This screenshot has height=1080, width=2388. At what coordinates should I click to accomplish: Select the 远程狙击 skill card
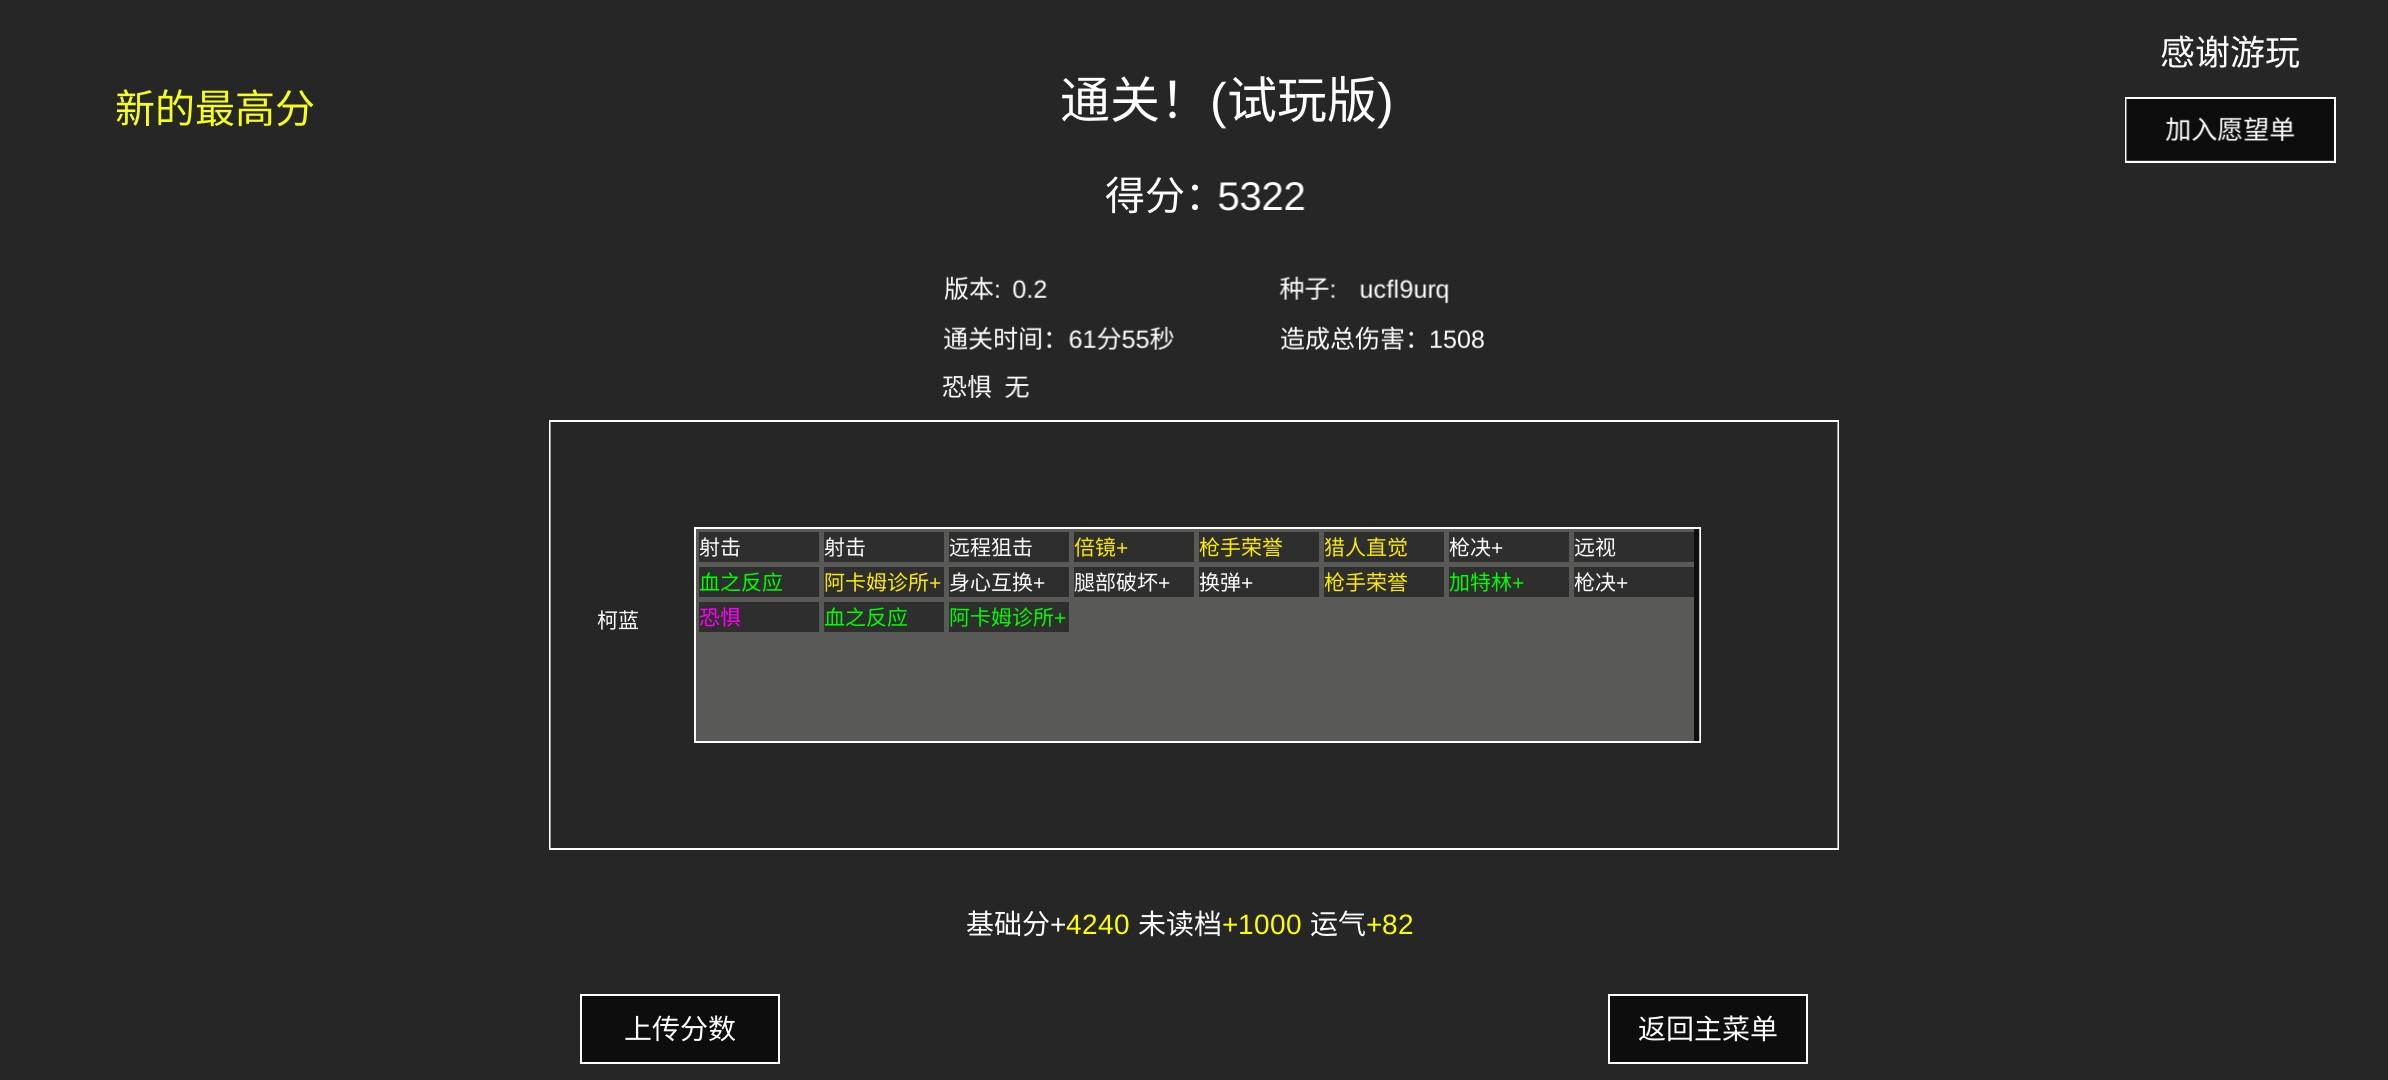pos(1006,547)
